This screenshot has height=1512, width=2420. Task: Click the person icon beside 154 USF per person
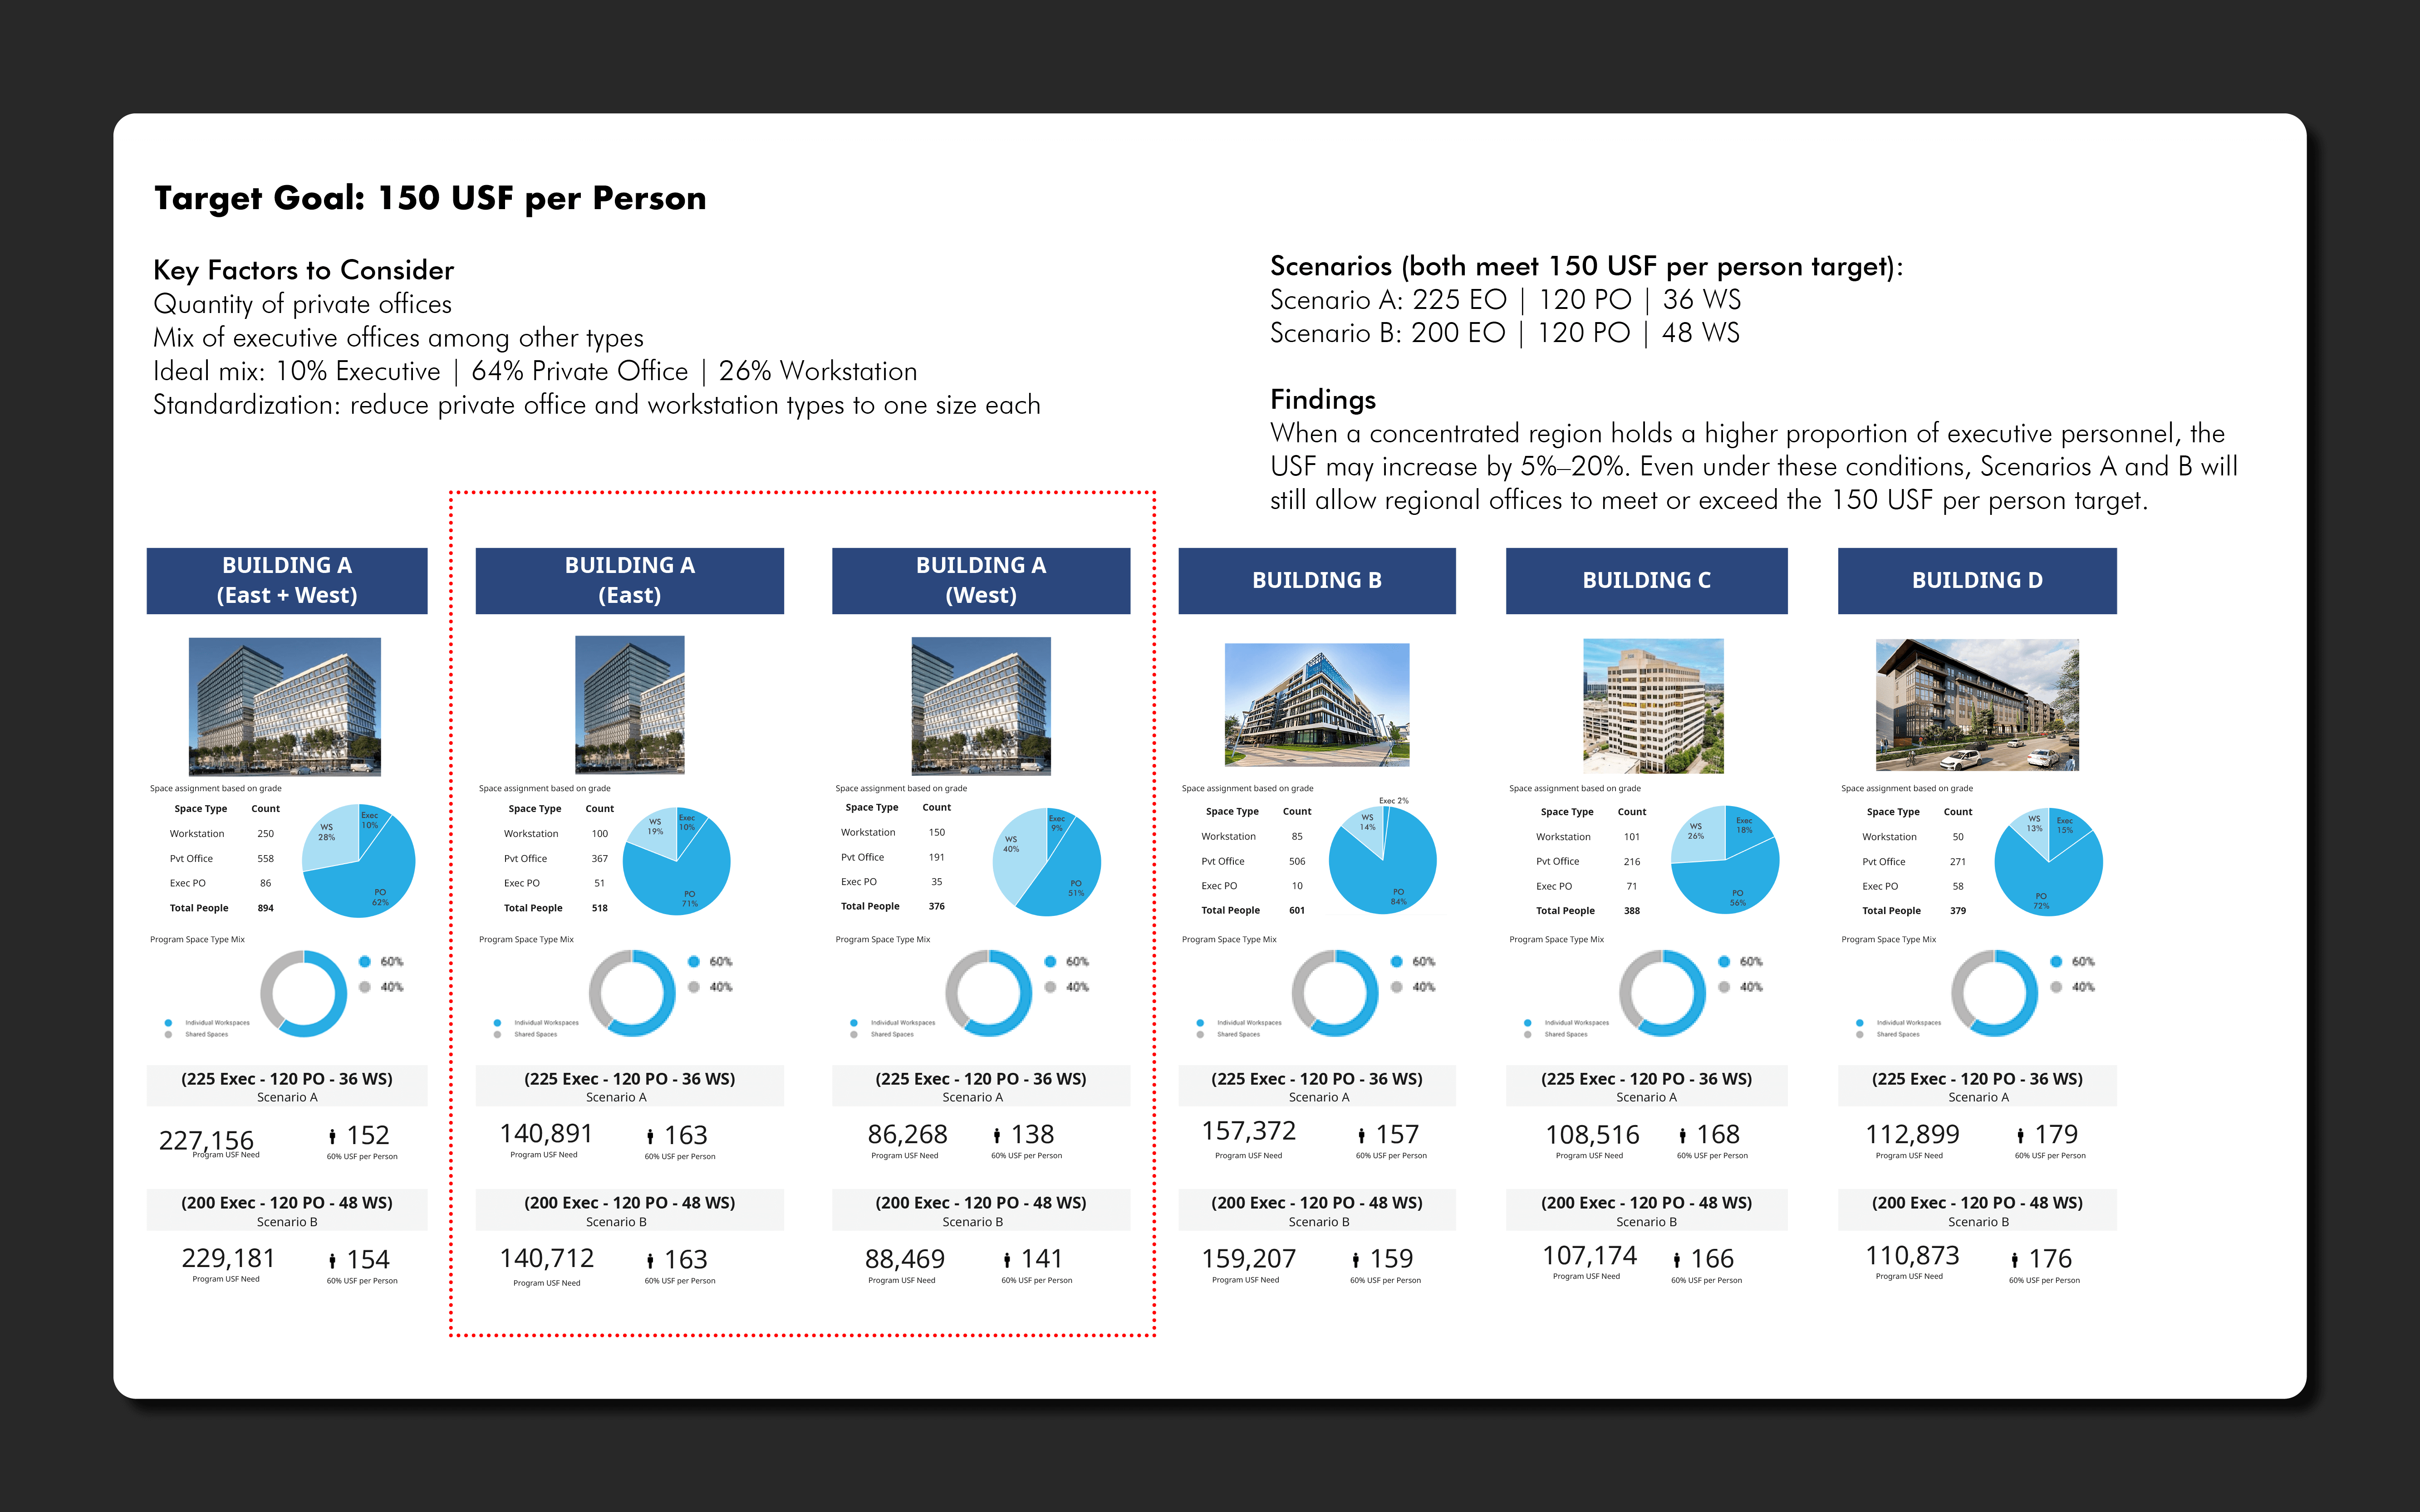[332, 1261]
